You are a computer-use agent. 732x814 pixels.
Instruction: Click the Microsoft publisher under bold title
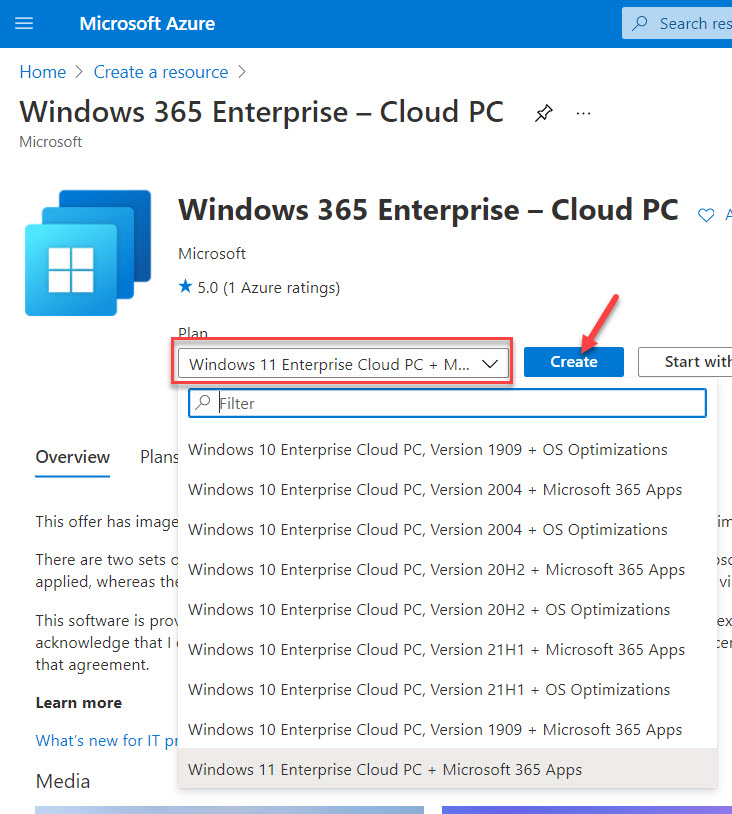click(x=212, y=253)
